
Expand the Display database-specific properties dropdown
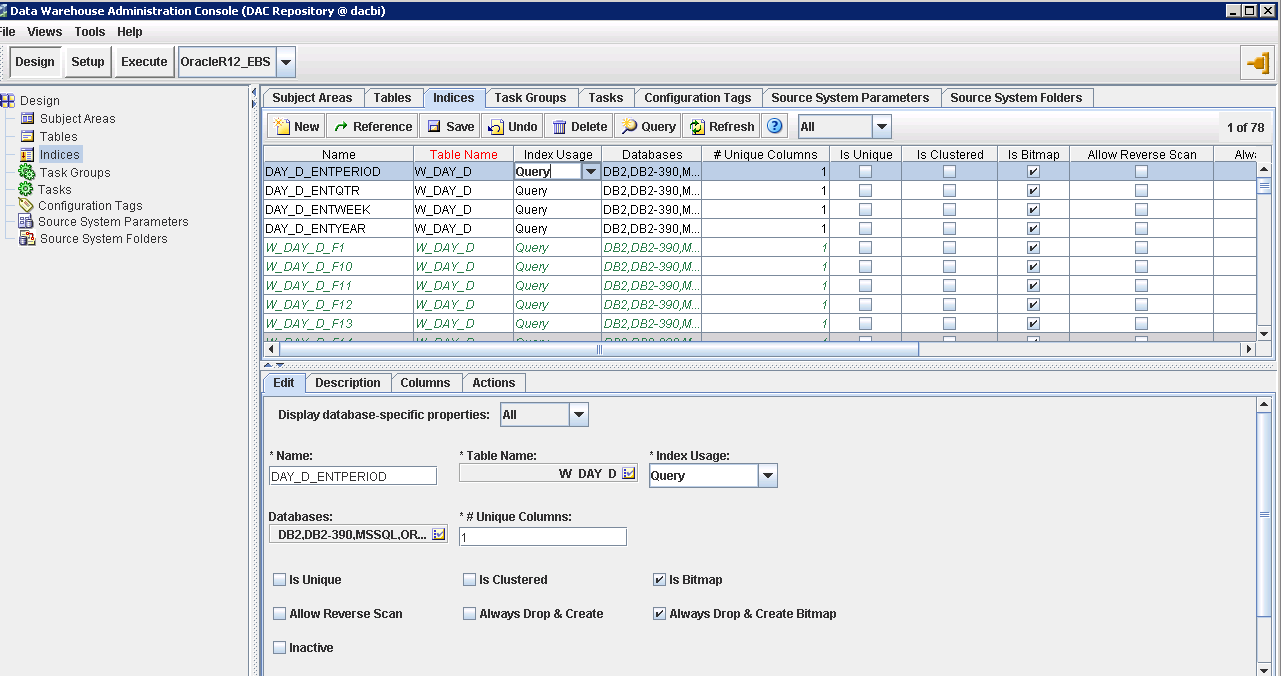pos(577,414)
